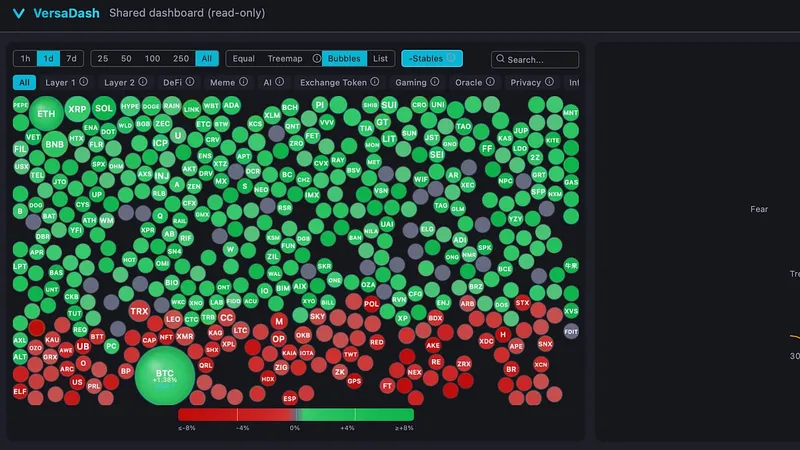Open the info icon next to Privacy

pos(549,82)
